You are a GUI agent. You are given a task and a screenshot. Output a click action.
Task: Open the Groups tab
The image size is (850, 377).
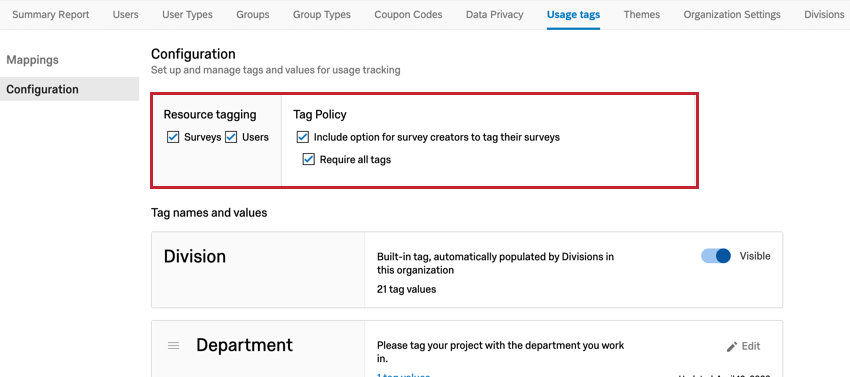253,15
